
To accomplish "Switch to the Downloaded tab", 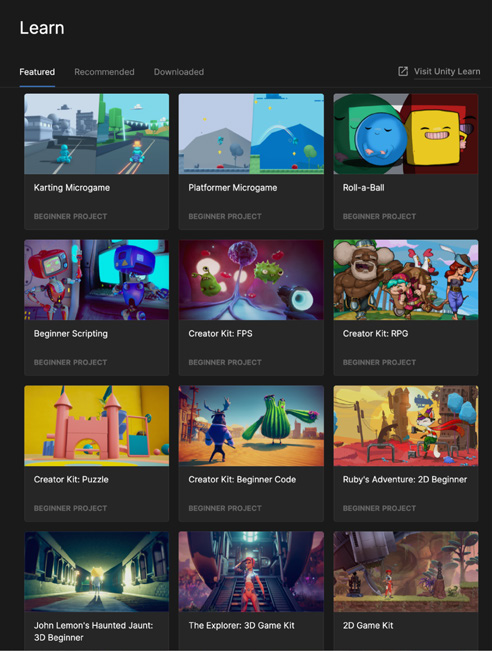I will [179, 72].
